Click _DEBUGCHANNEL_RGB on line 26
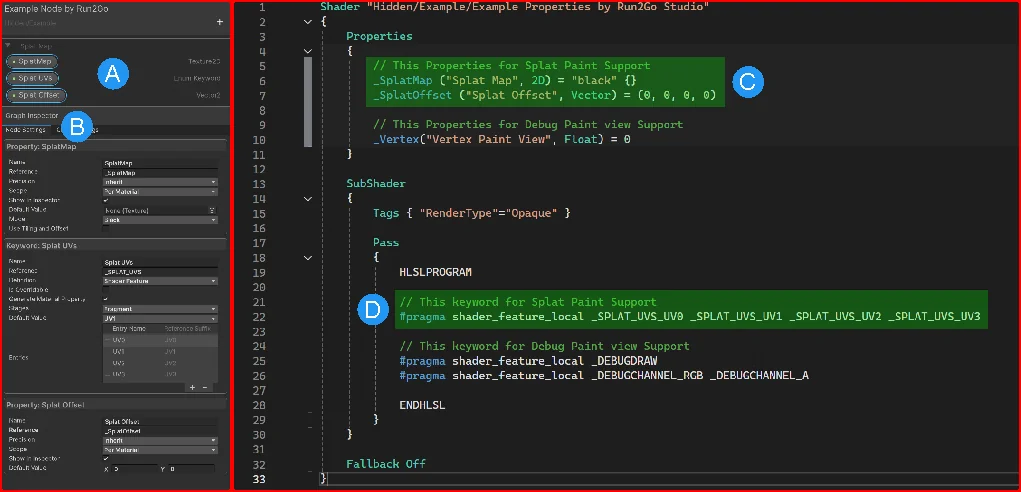The image size is (1021, 492). point(647,376)
